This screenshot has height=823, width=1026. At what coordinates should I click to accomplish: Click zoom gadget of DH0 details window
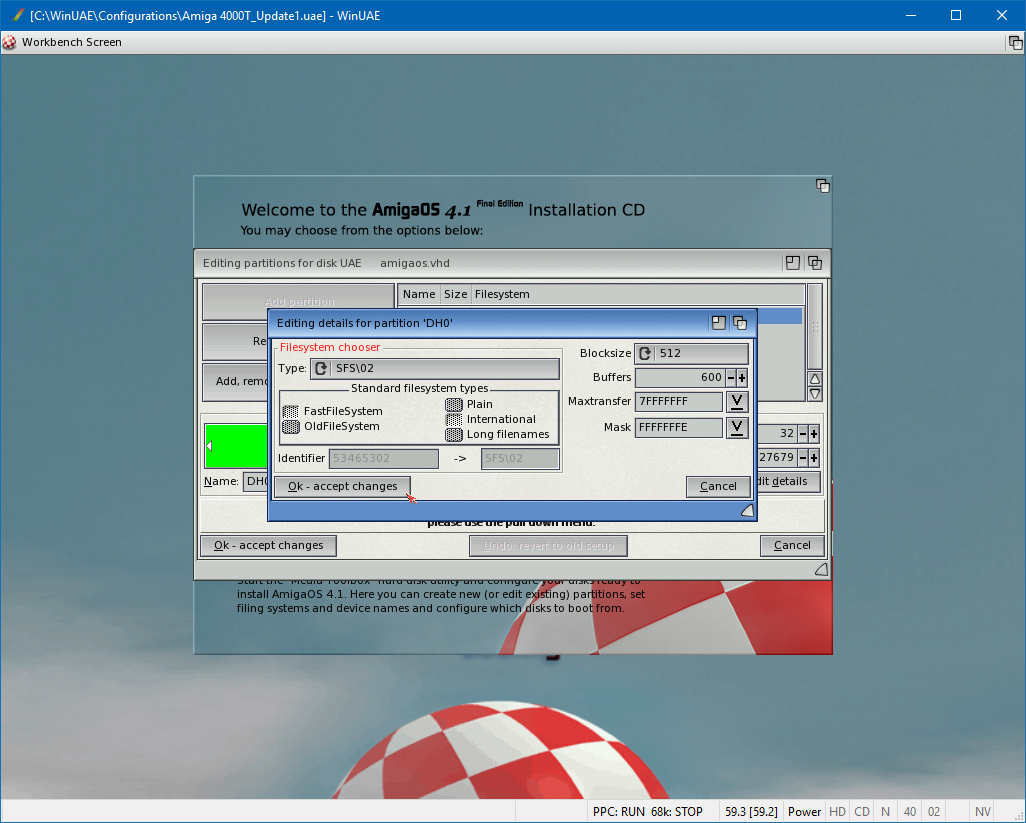point(719,322)
